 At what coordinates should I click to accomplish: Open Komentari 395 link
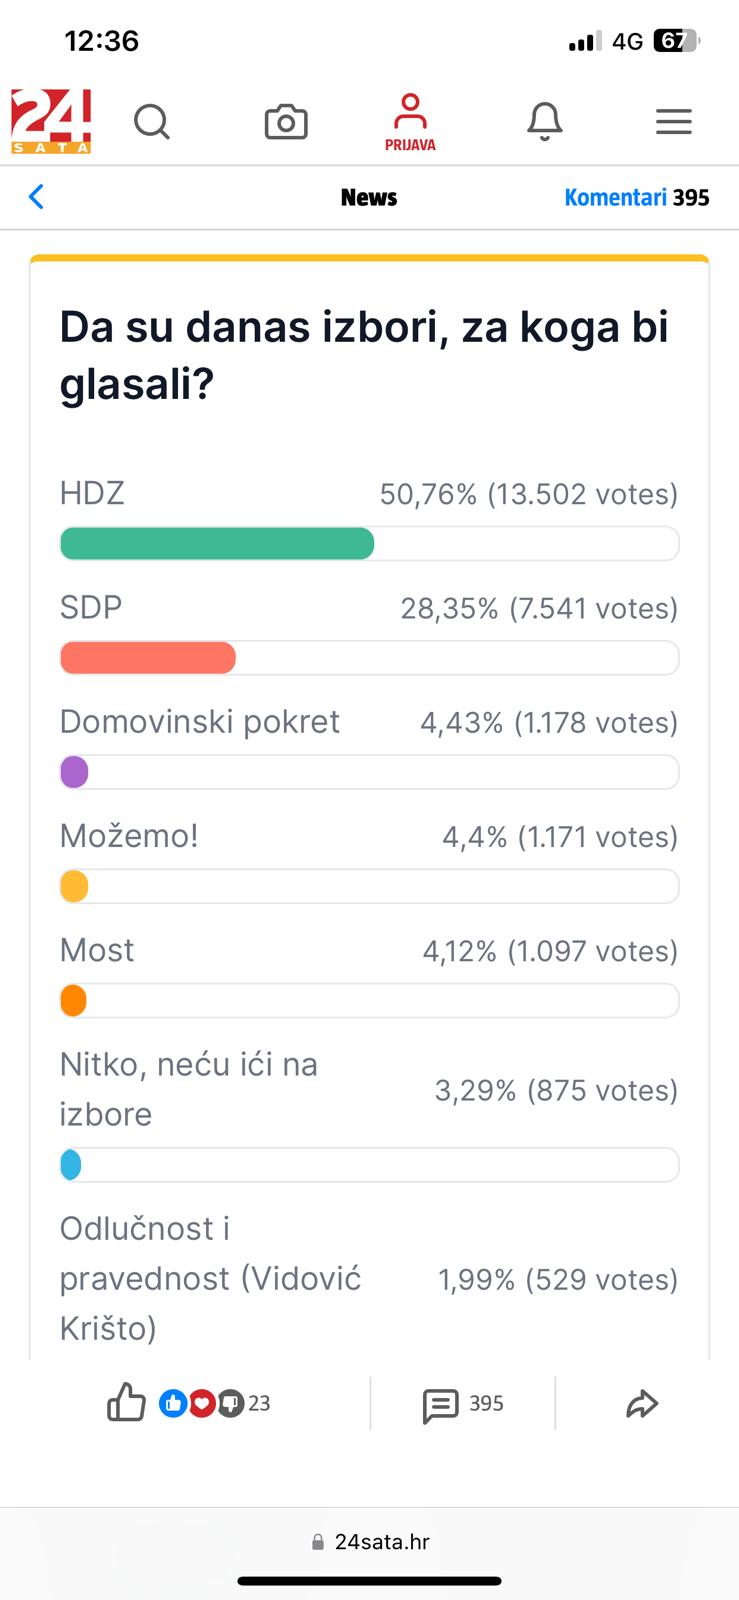(x=636, y=197)
